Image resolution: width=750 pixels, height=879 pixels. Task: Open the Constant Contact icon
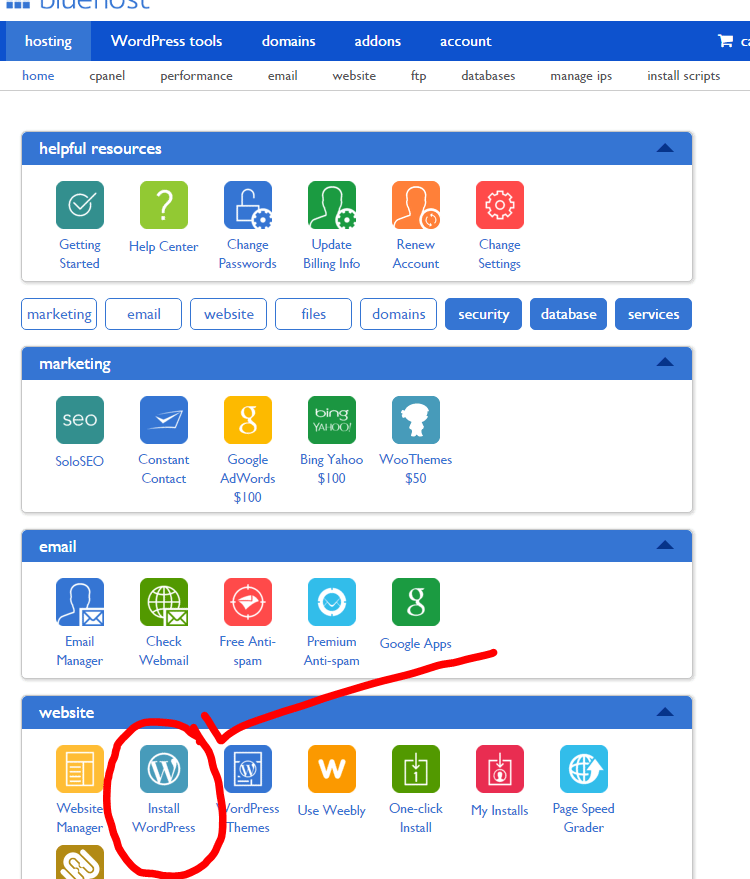click(164, 420)
